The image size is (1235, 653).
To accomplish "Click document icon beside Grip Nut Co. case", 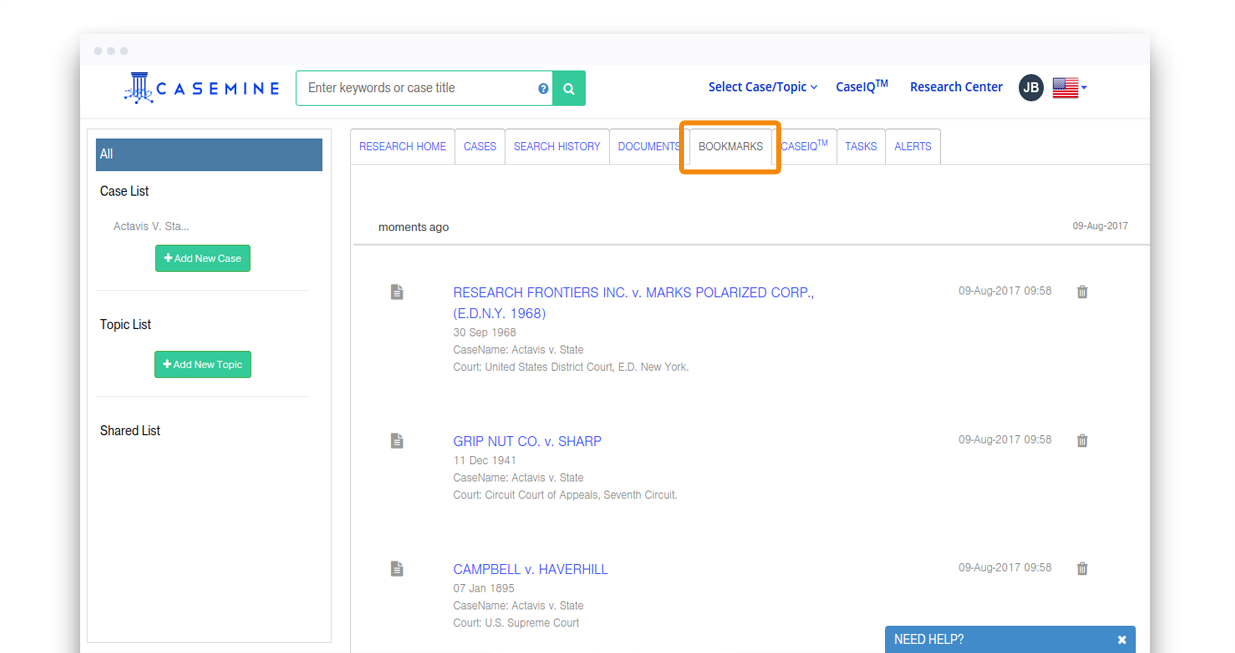I will coord(397,440).
